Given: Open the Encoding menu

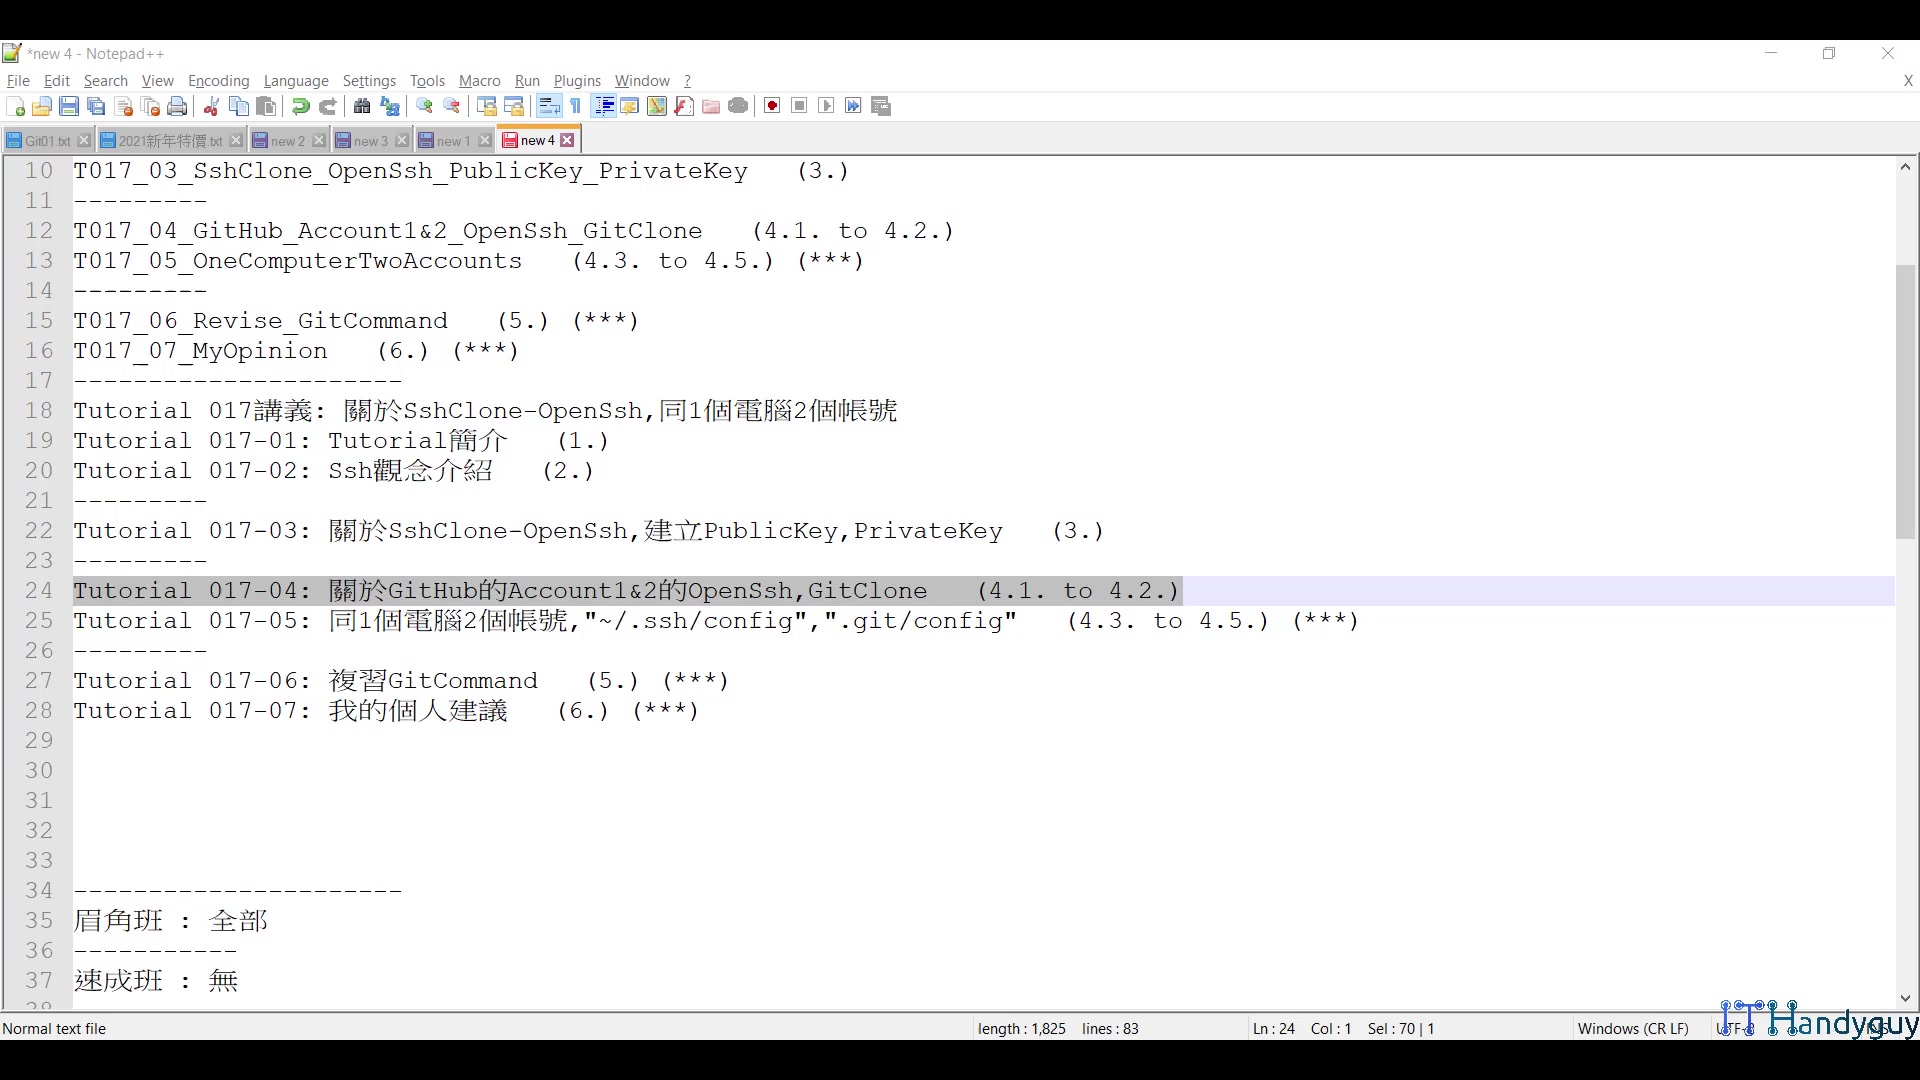Looking at the screenshot, I should (x=218, y=81).
